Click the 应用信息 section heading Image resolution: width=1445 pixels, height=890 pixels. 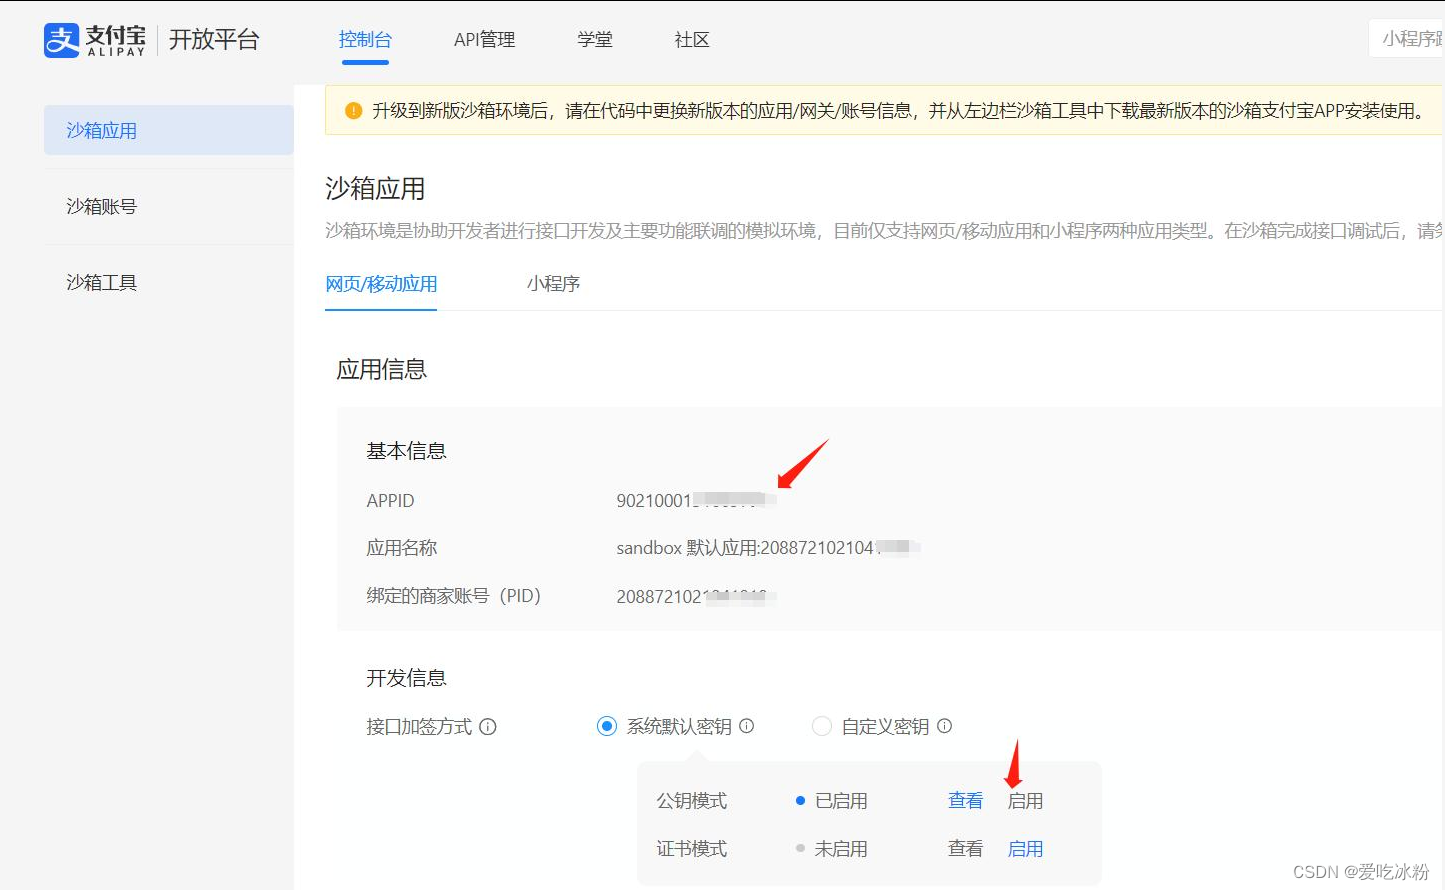pos(381,370)
